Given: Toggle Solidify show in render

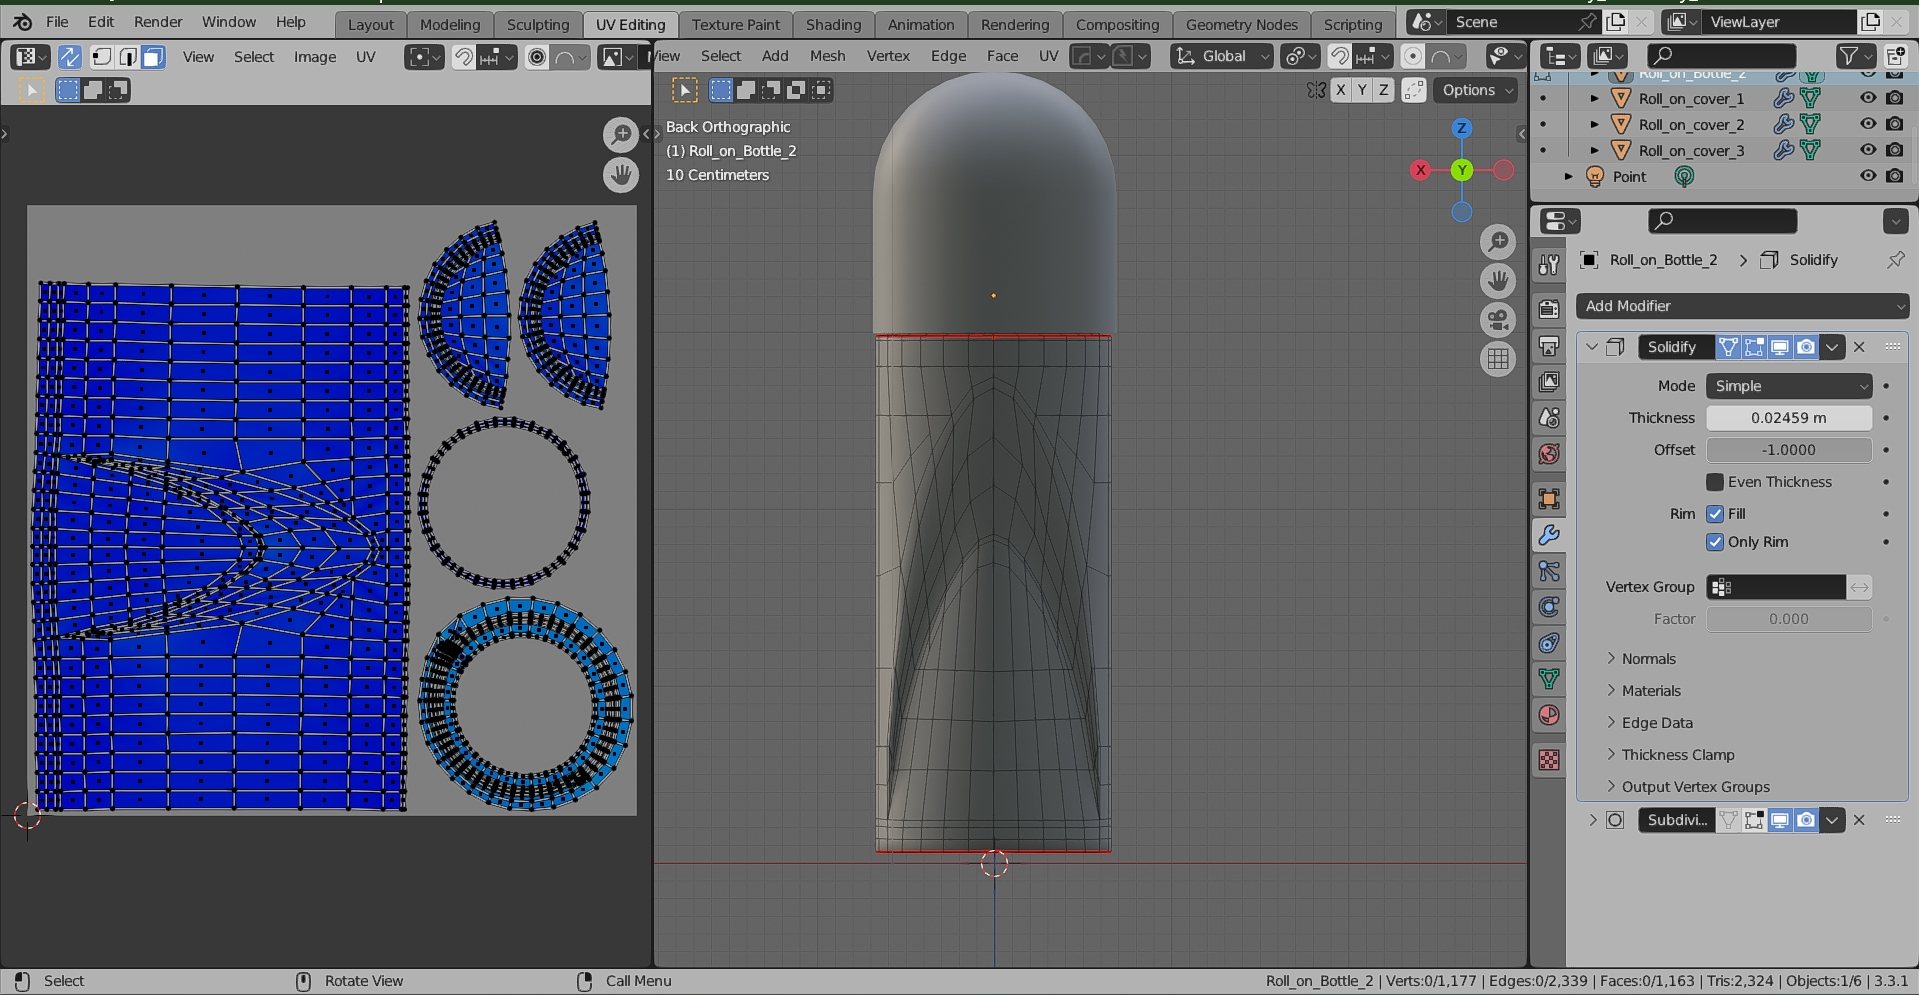Looking at the screenshot, I should (x=1806, y=347).
